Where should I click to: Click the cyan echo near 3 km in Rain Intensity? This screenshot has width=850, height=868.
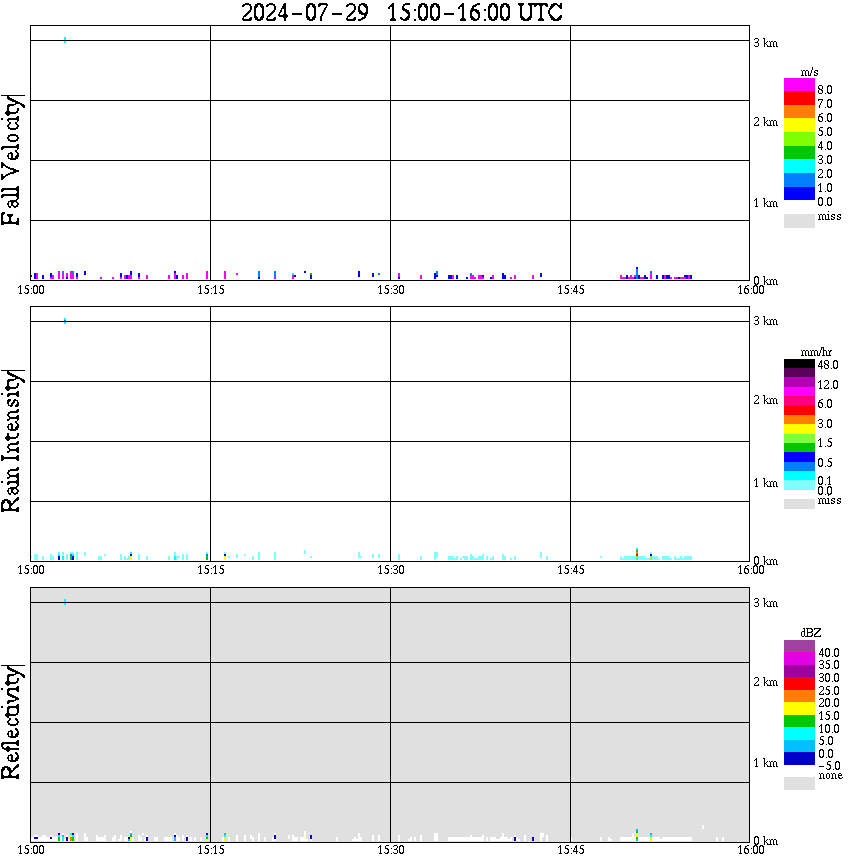pos(65,321)
